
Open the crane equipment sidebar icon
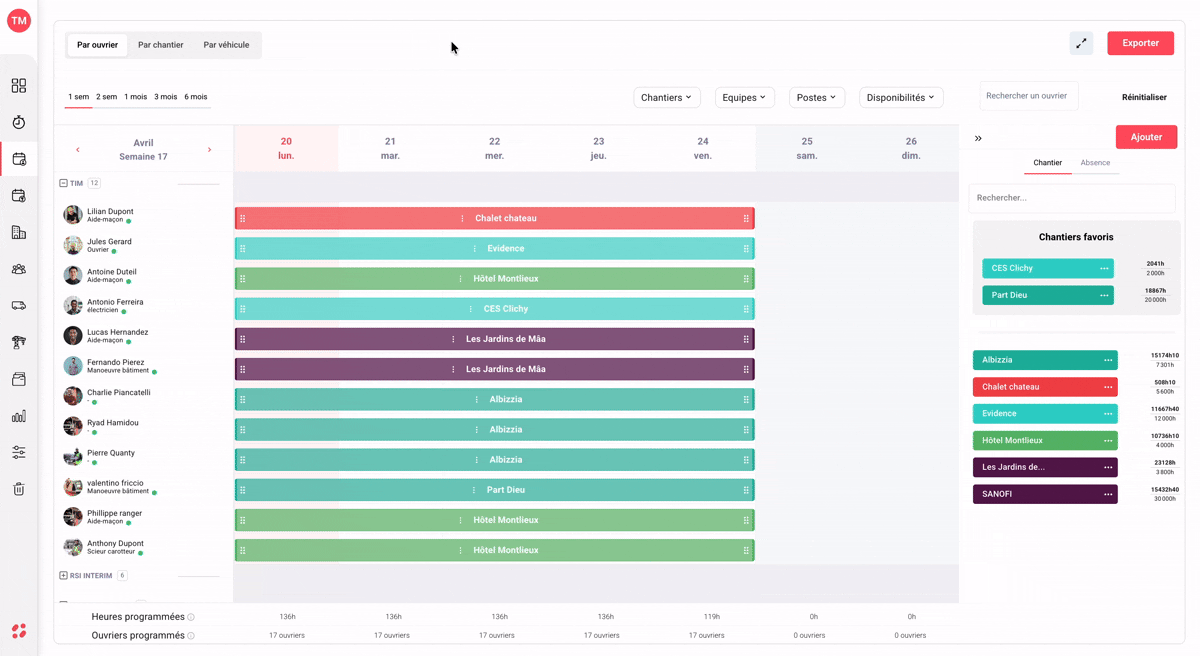19,342
